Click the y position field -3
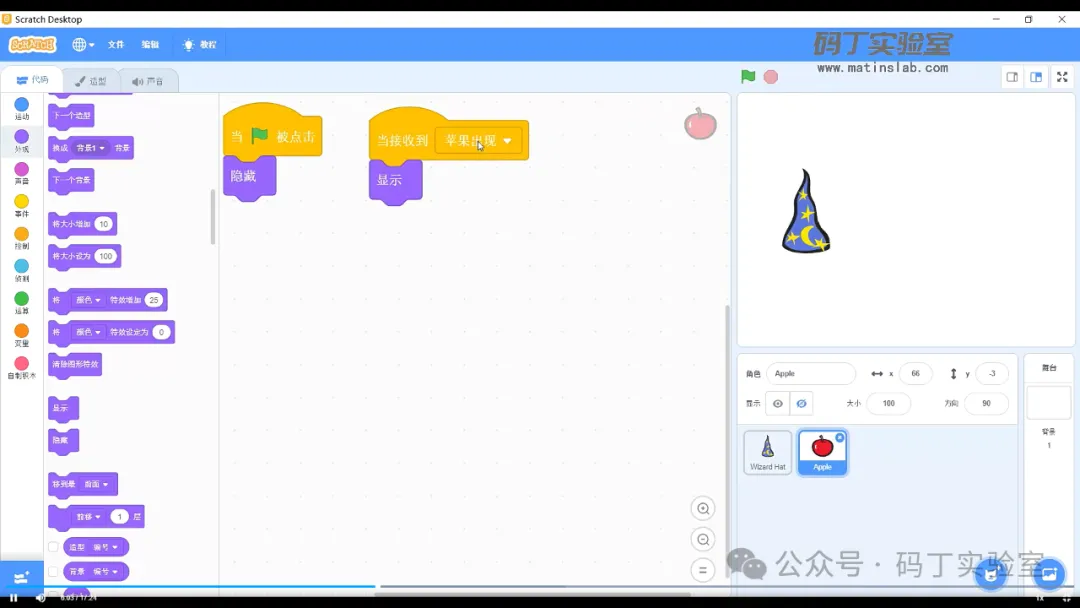 (992, 373)
